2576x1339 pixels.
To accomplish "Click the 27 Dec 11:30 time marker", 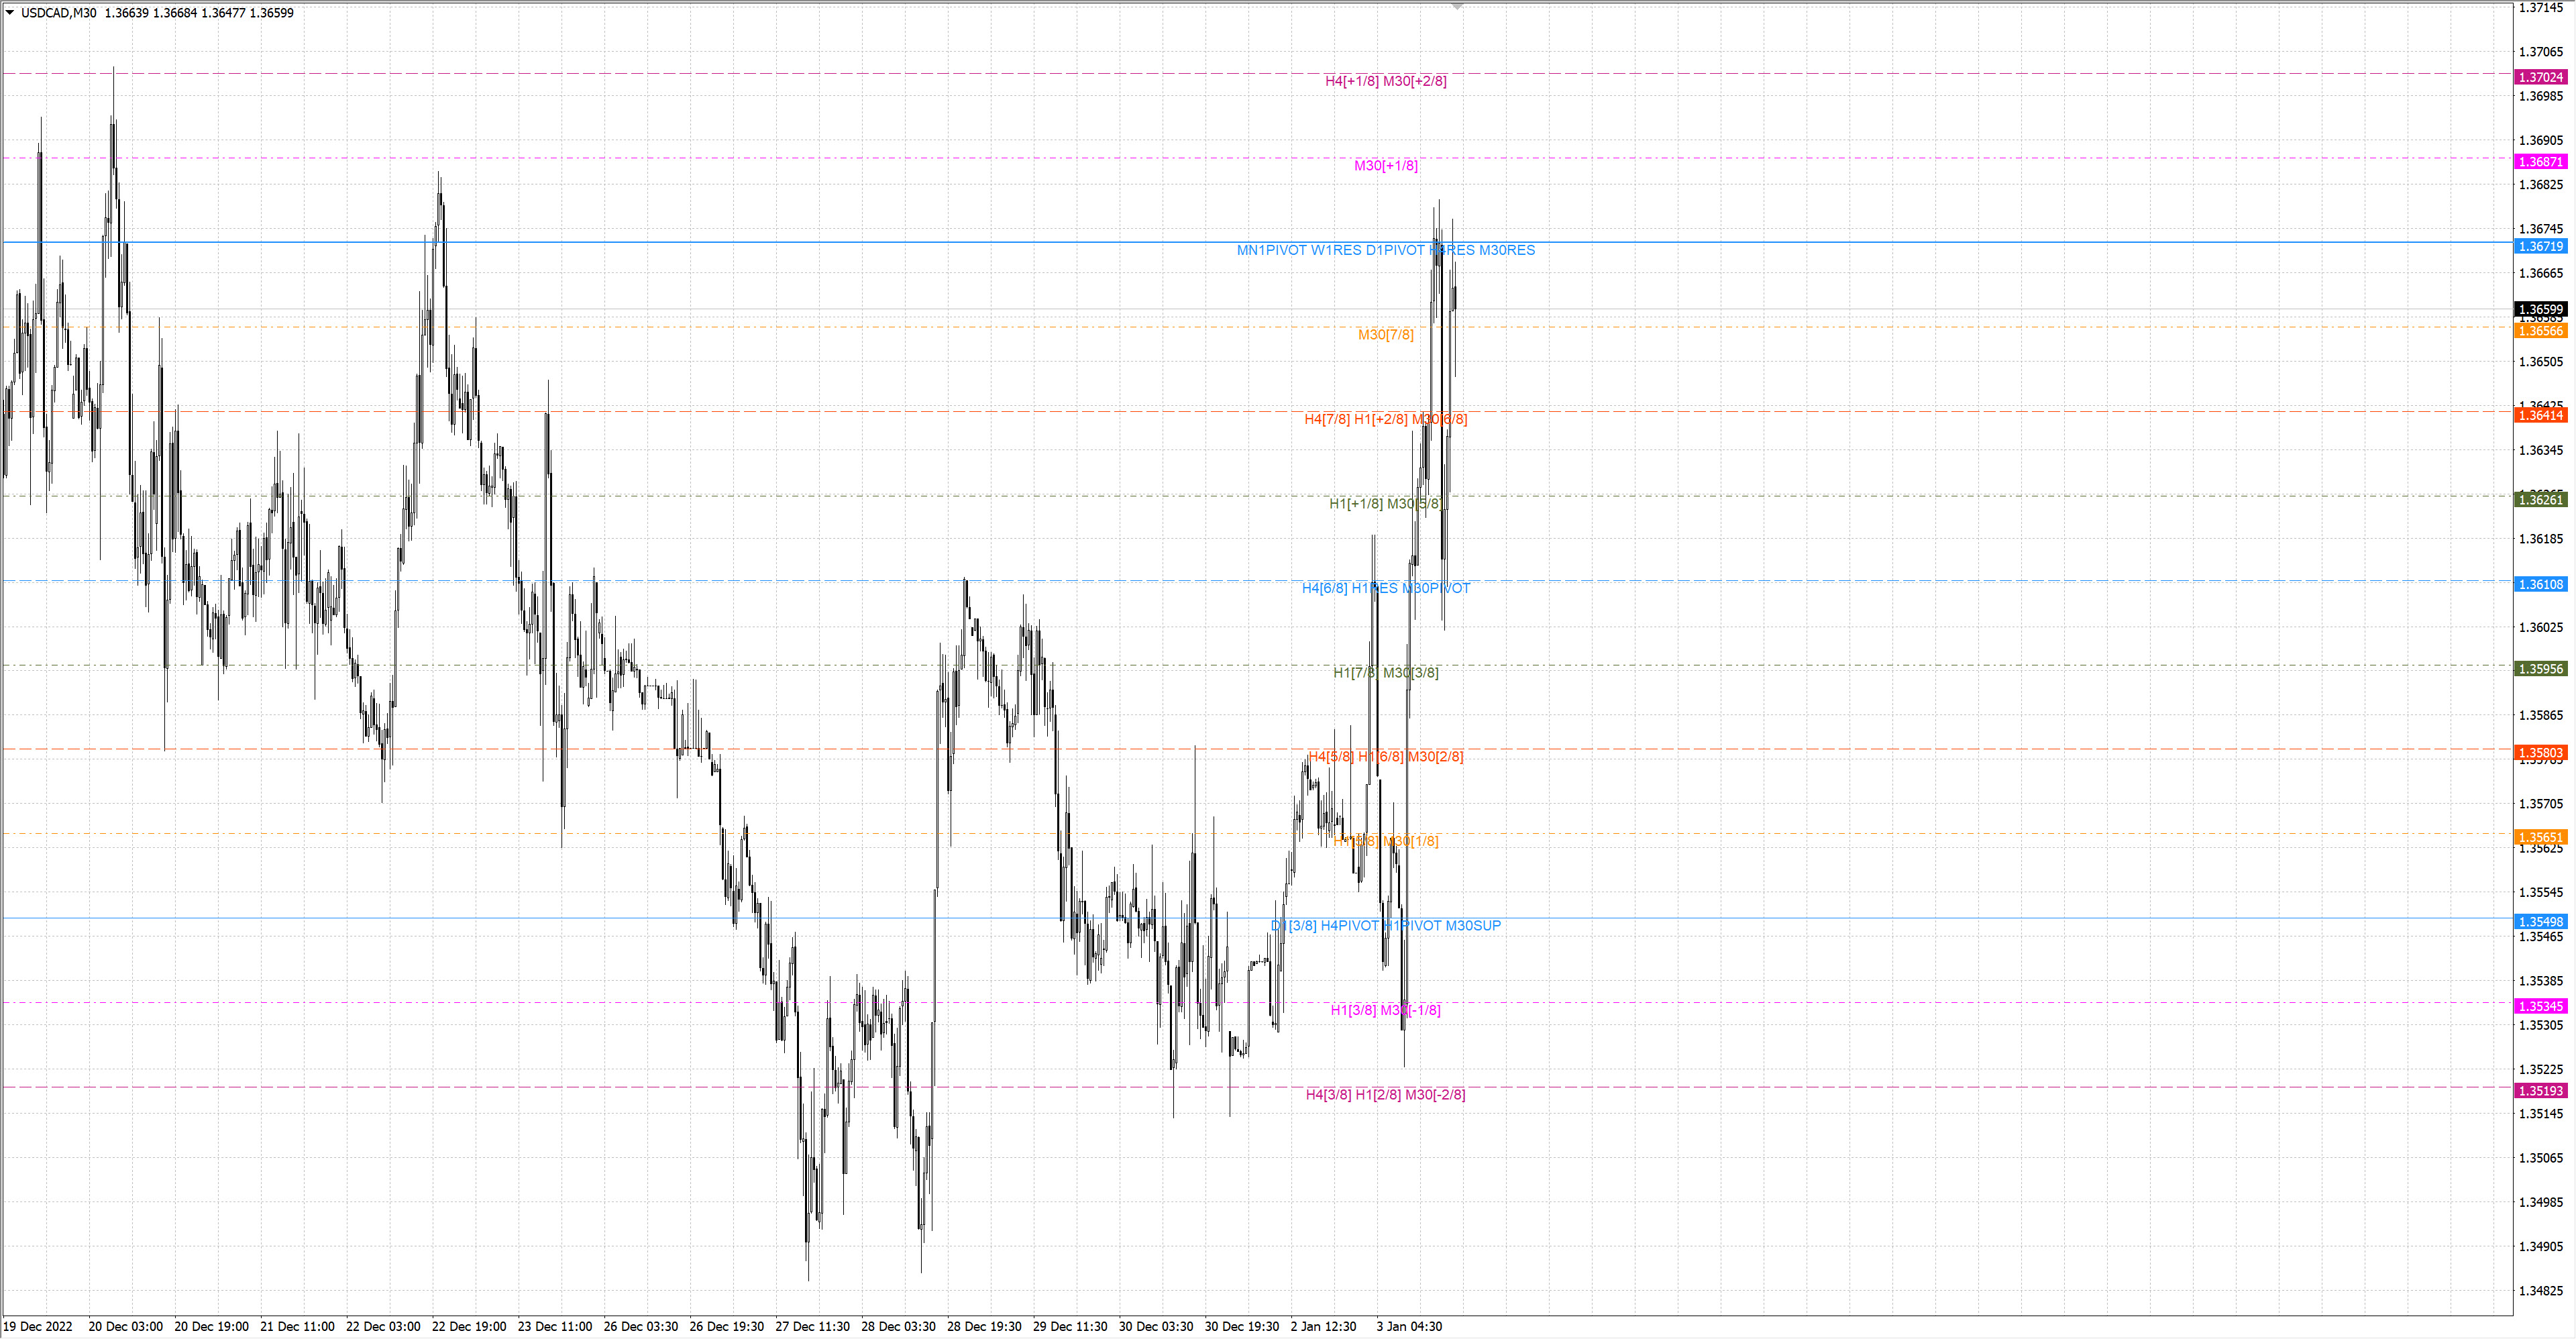I will point(812,1326).
